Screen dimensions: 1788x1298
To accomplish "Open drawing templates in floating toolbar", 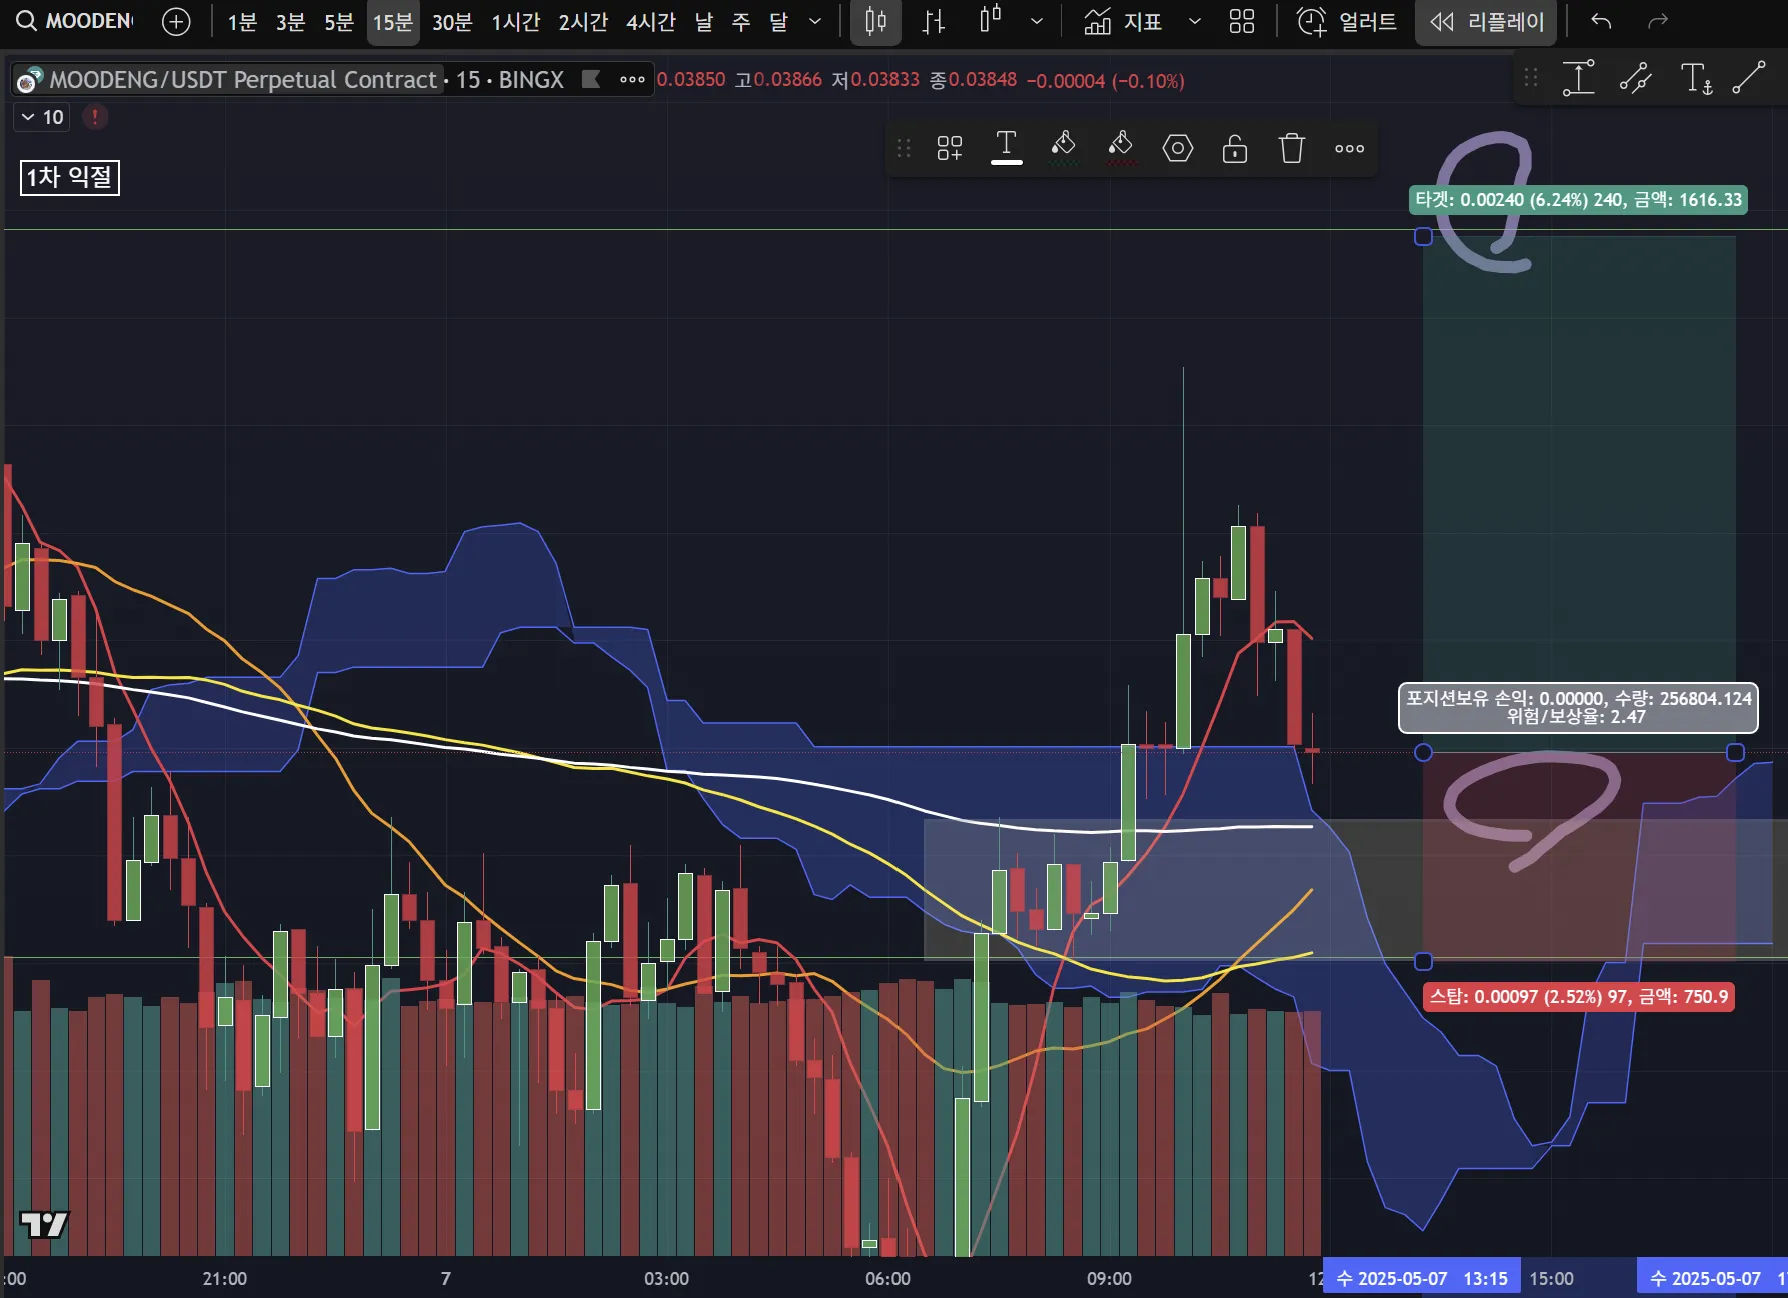I will click(949, 149).
